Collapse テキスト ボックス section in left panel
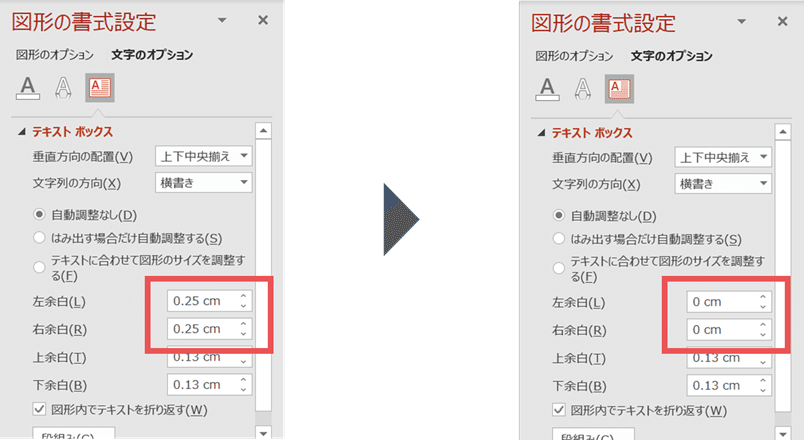This screenshot has width=804, height=440. (x=22, y=132)
